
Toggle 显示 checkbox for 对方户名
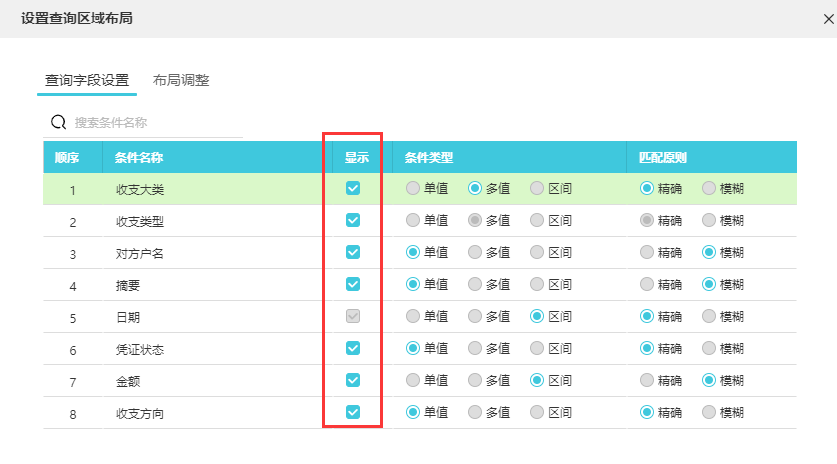coord(352,252)
